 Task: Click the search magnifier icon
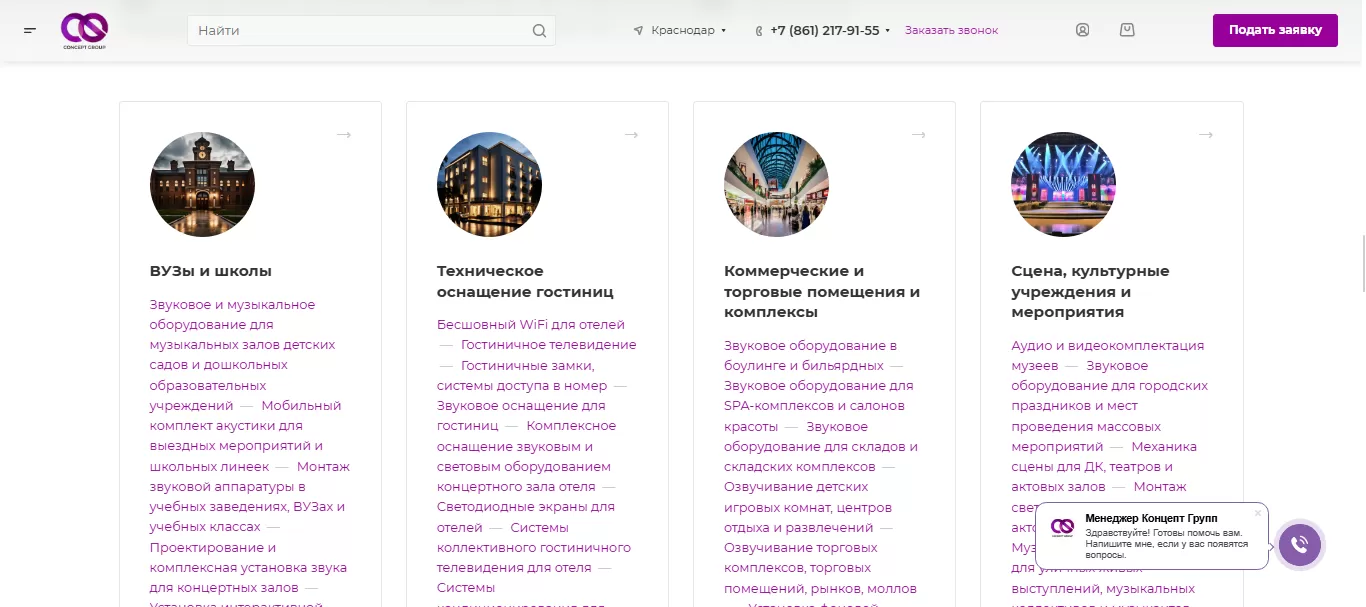click(539, 31)
